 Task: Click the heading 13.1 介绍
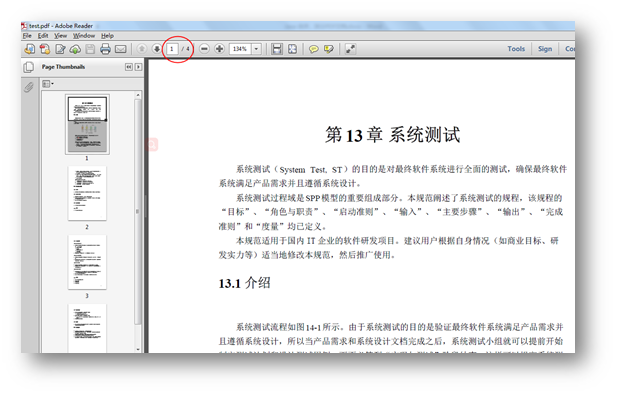244,283
